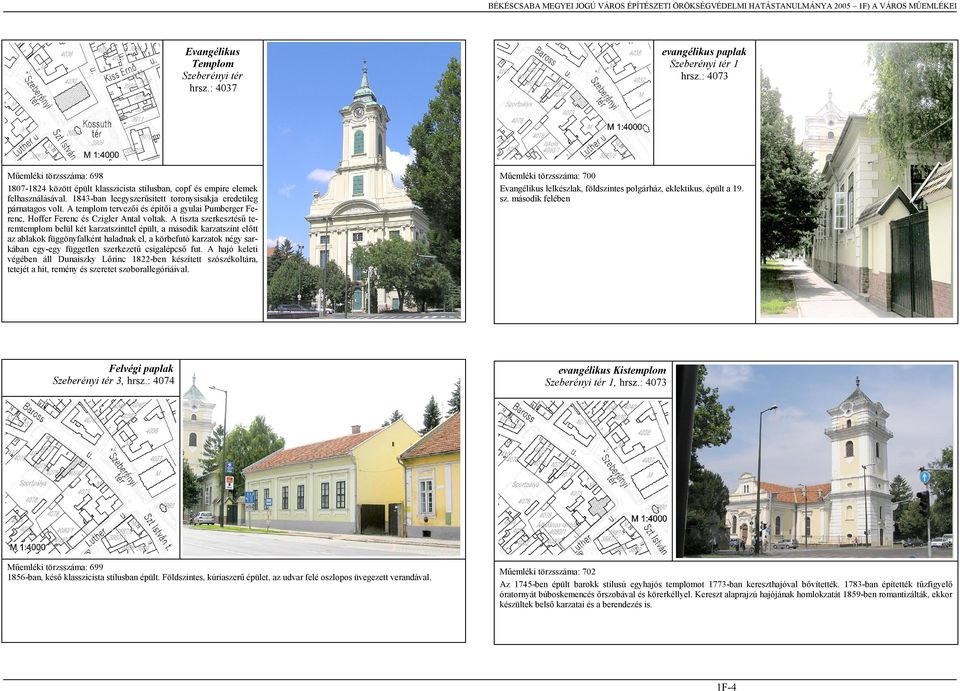Click the evangélikus paplak street photo
Screen dimensions: 960x691
[857, 180]
